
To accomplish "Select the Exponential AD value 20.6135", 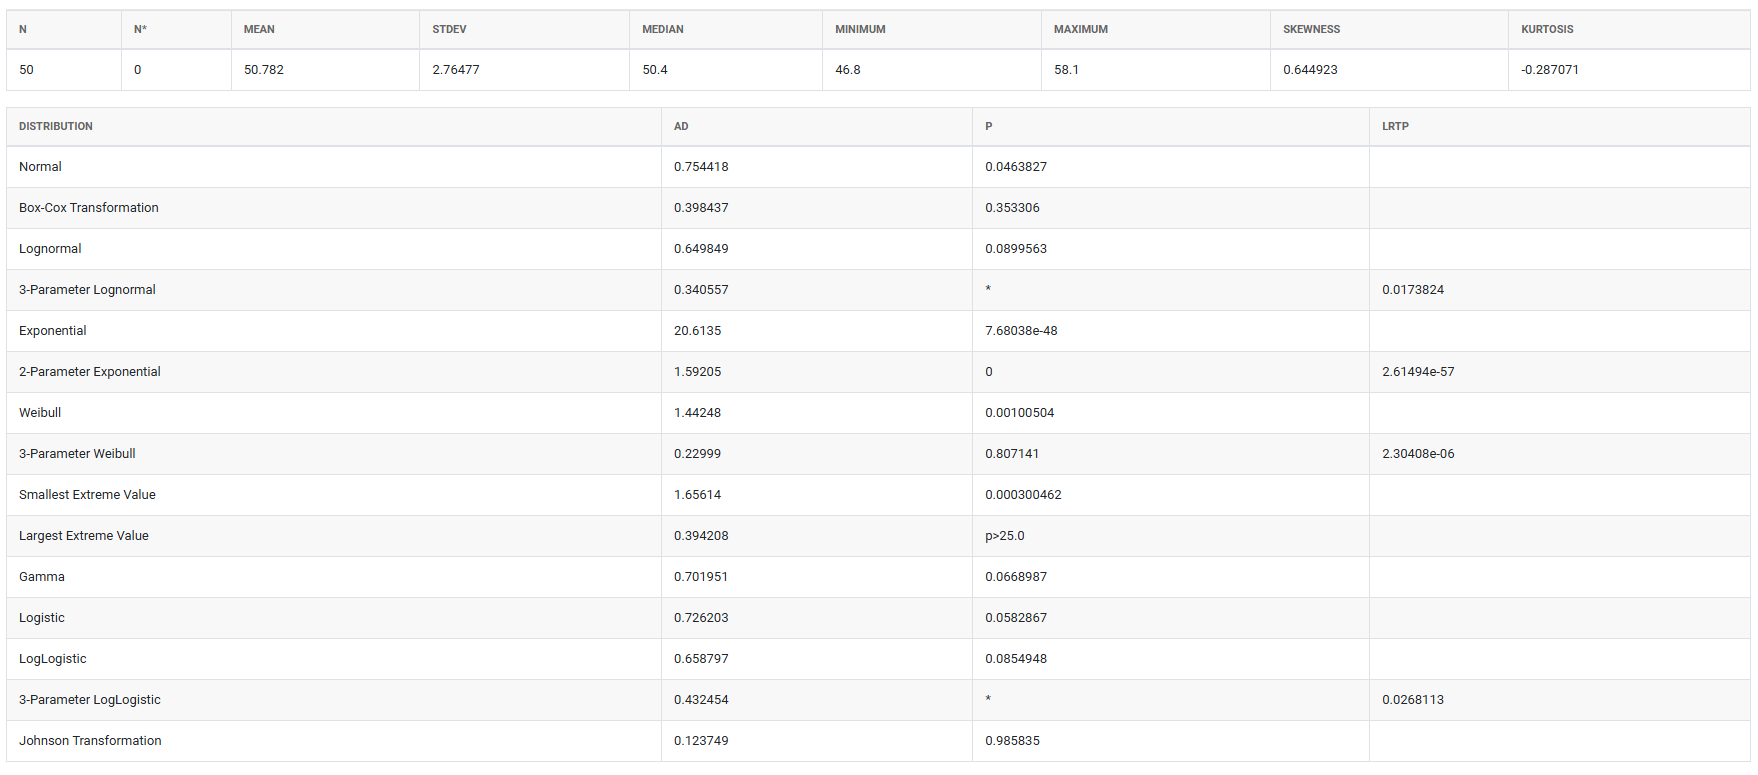I will [697, 331].
